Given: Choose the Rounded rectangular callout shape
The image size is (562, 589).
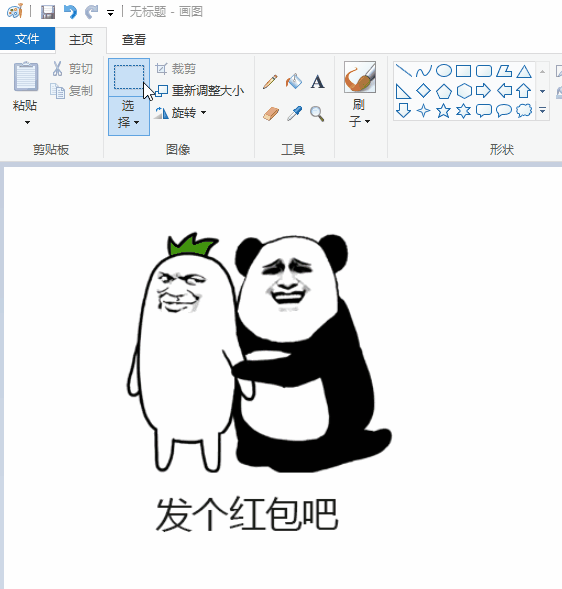Looking at the screenshot, I should (484, 111).
